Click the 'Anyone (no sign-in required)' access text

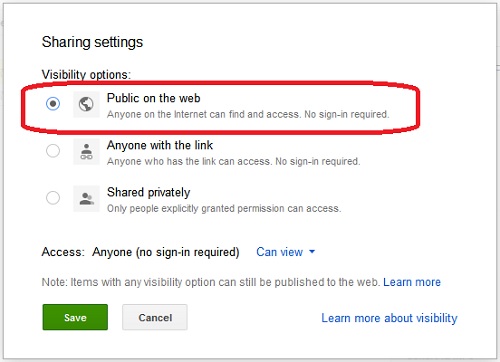click(166, 252)
